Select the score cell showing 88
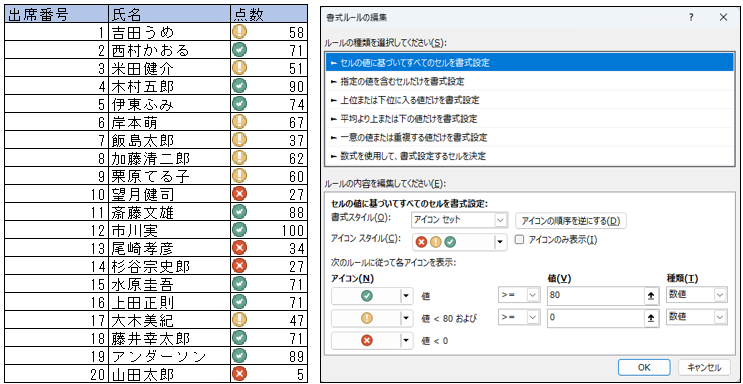Image resolution: width=743 pixels, height=384 pixels. click(x=269, y=212)
